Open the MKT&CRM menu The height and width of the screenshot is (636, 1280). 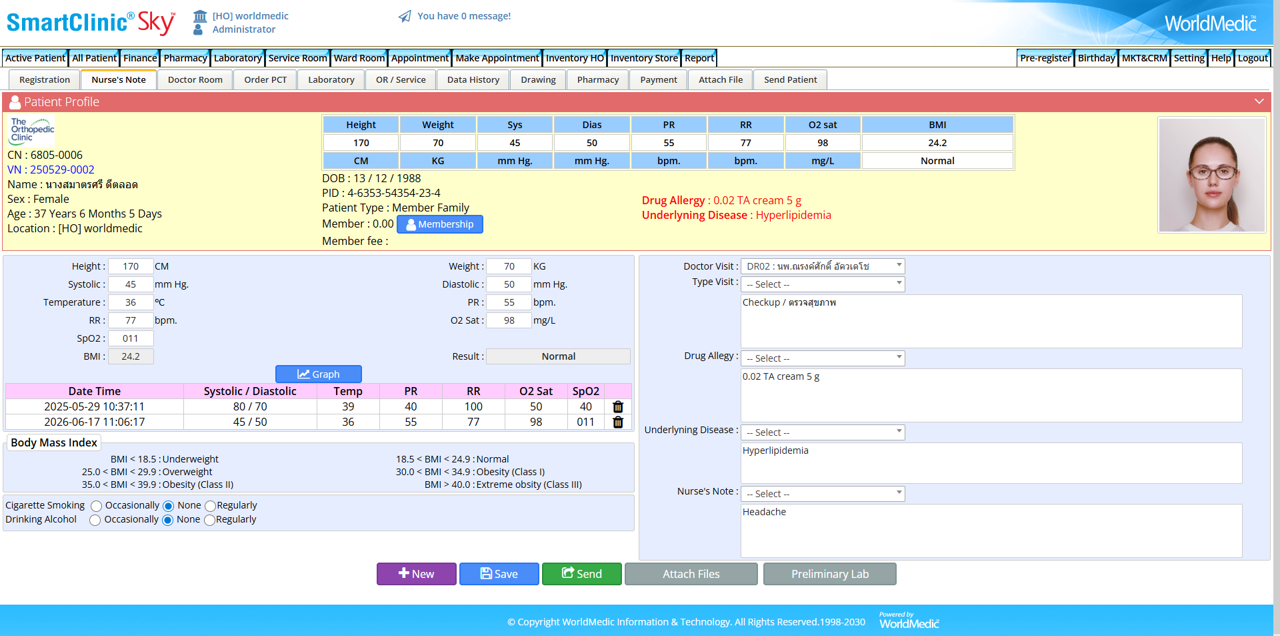[1144, 58]
